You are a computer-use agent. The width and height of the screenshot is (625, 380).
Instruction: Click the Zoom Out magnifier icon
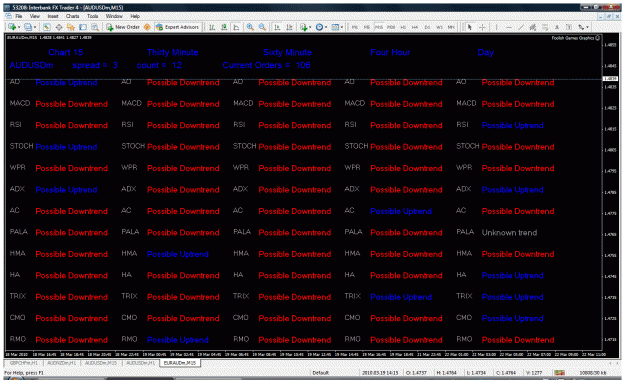(x=262, y=27)
